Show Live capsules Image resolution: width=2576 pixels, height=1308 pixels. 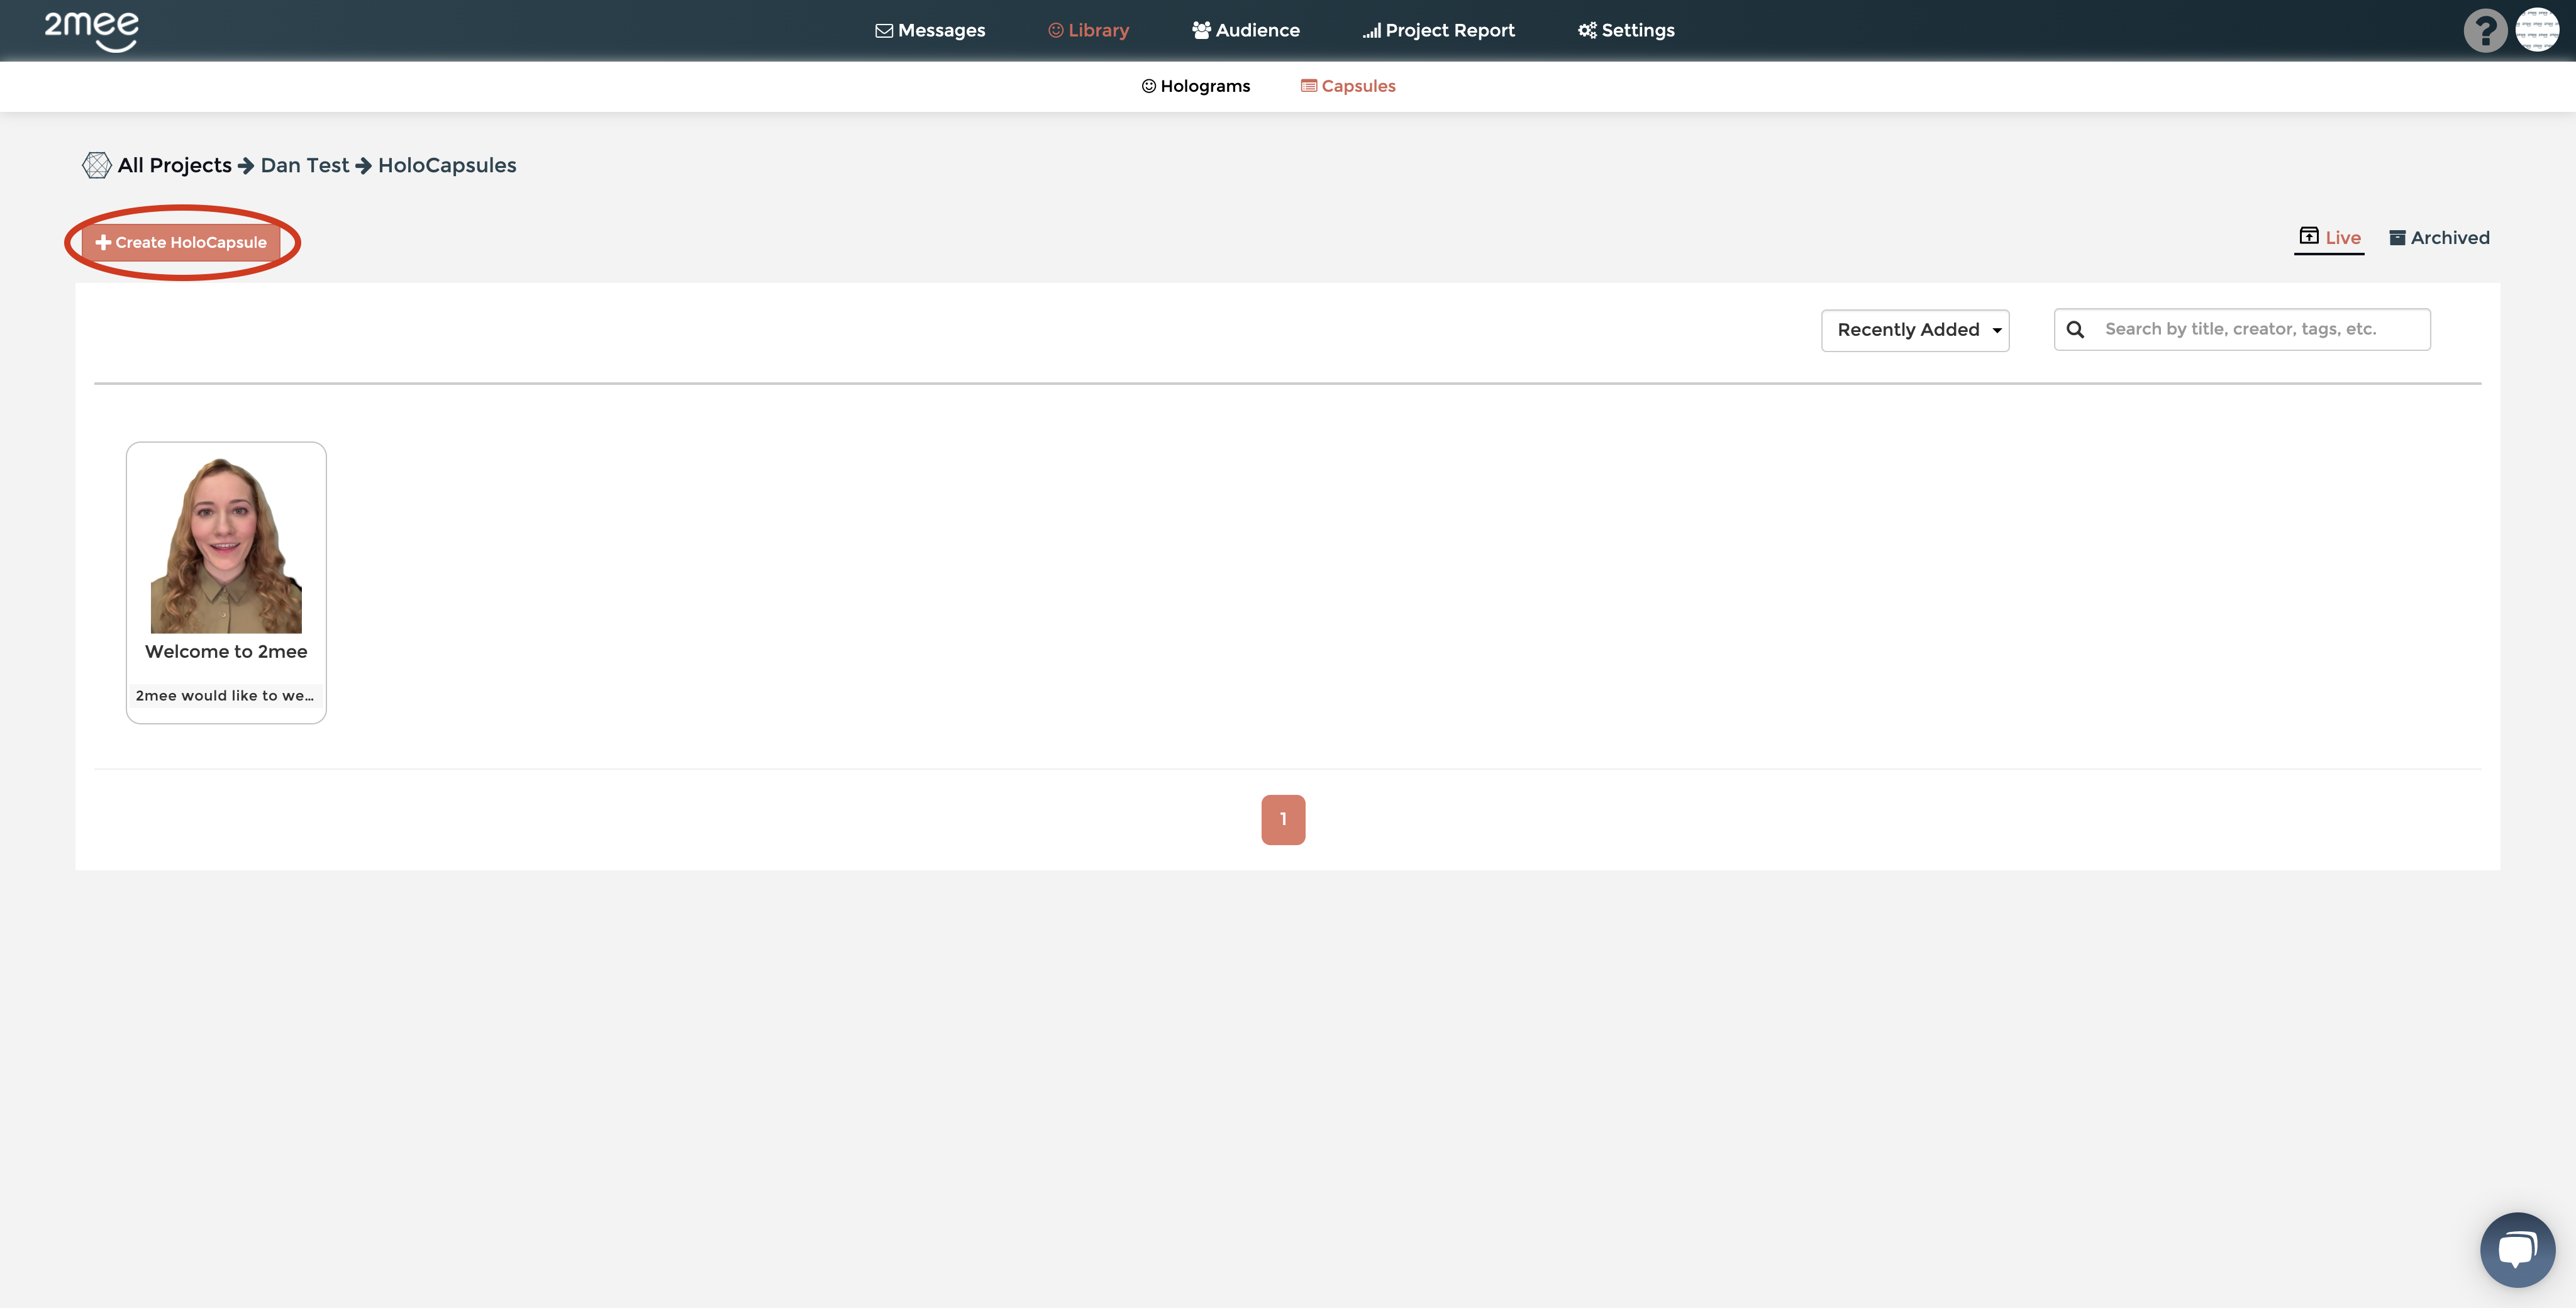pos(2329,238)
